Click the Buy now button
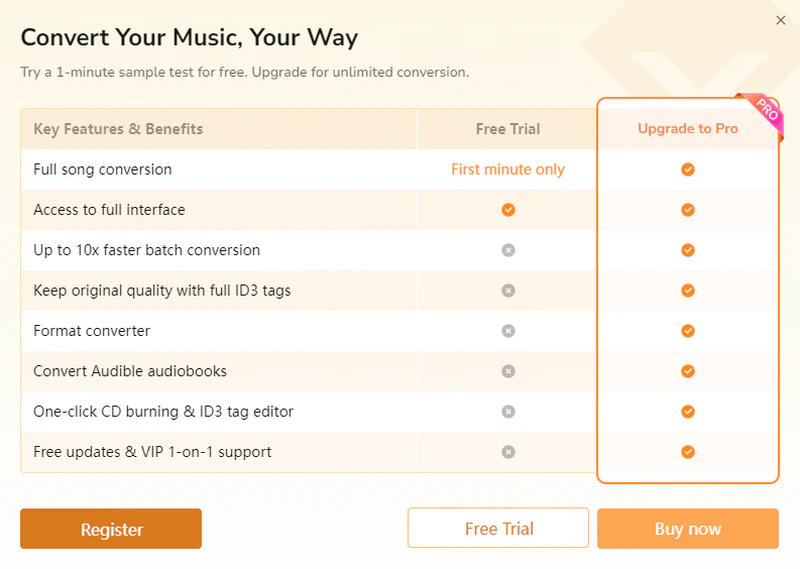The height and width of the screenshot is (569, 800). click(x=688, y=529)
